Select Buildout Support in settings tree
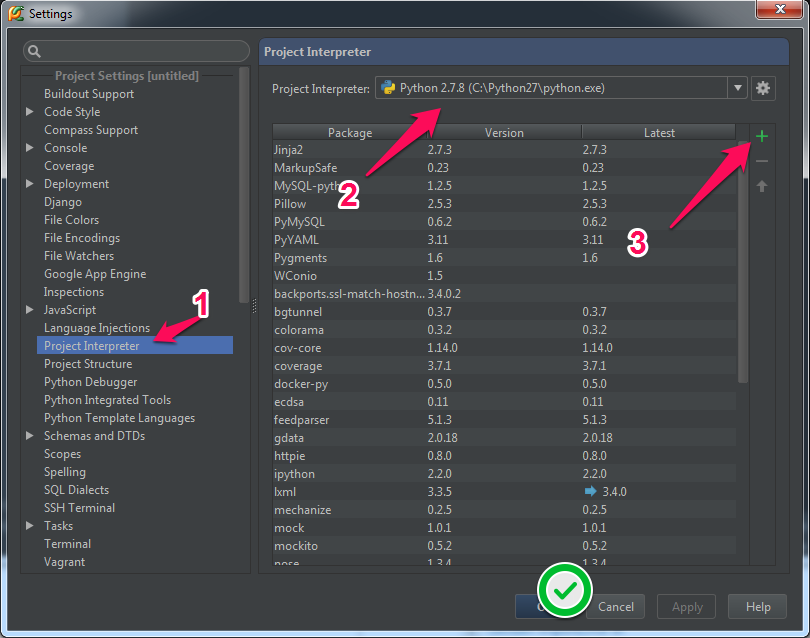810x638 pixels. pyautogui.click(x=89, y=94)
